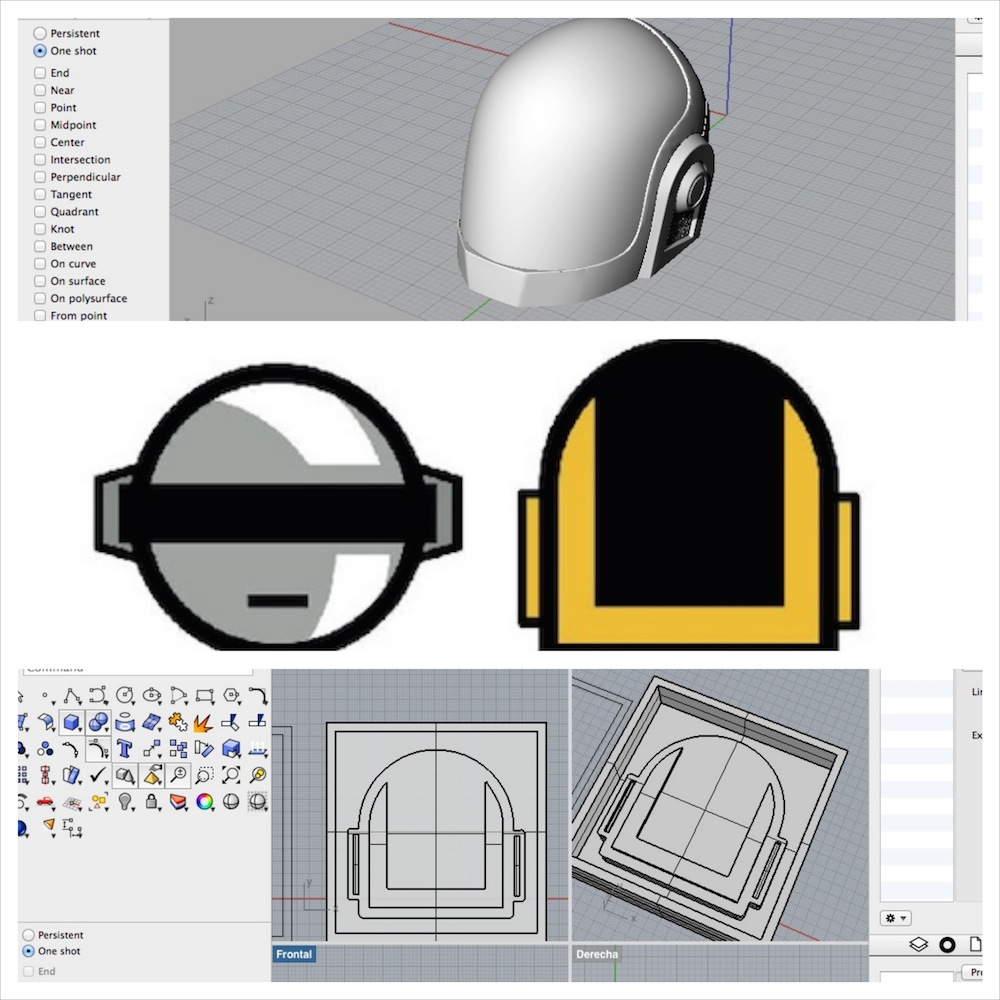Screen dimensions: 1000x1000
Task: Enable the Tangent snap checkbox
Action: point(40,194)
